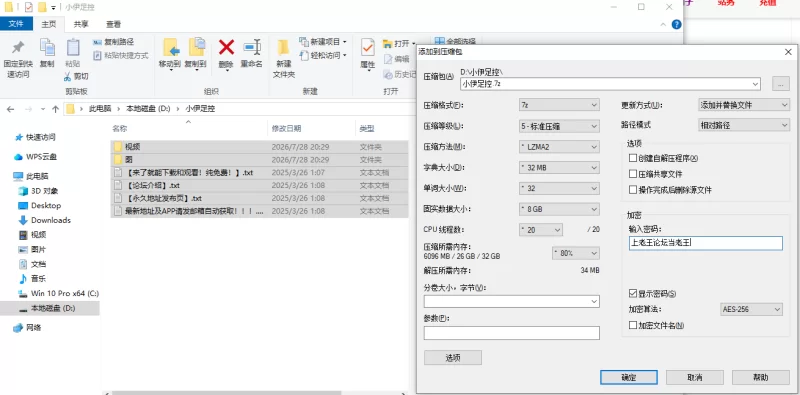Click Paste shortcut in the ribbon

(121, 55)
